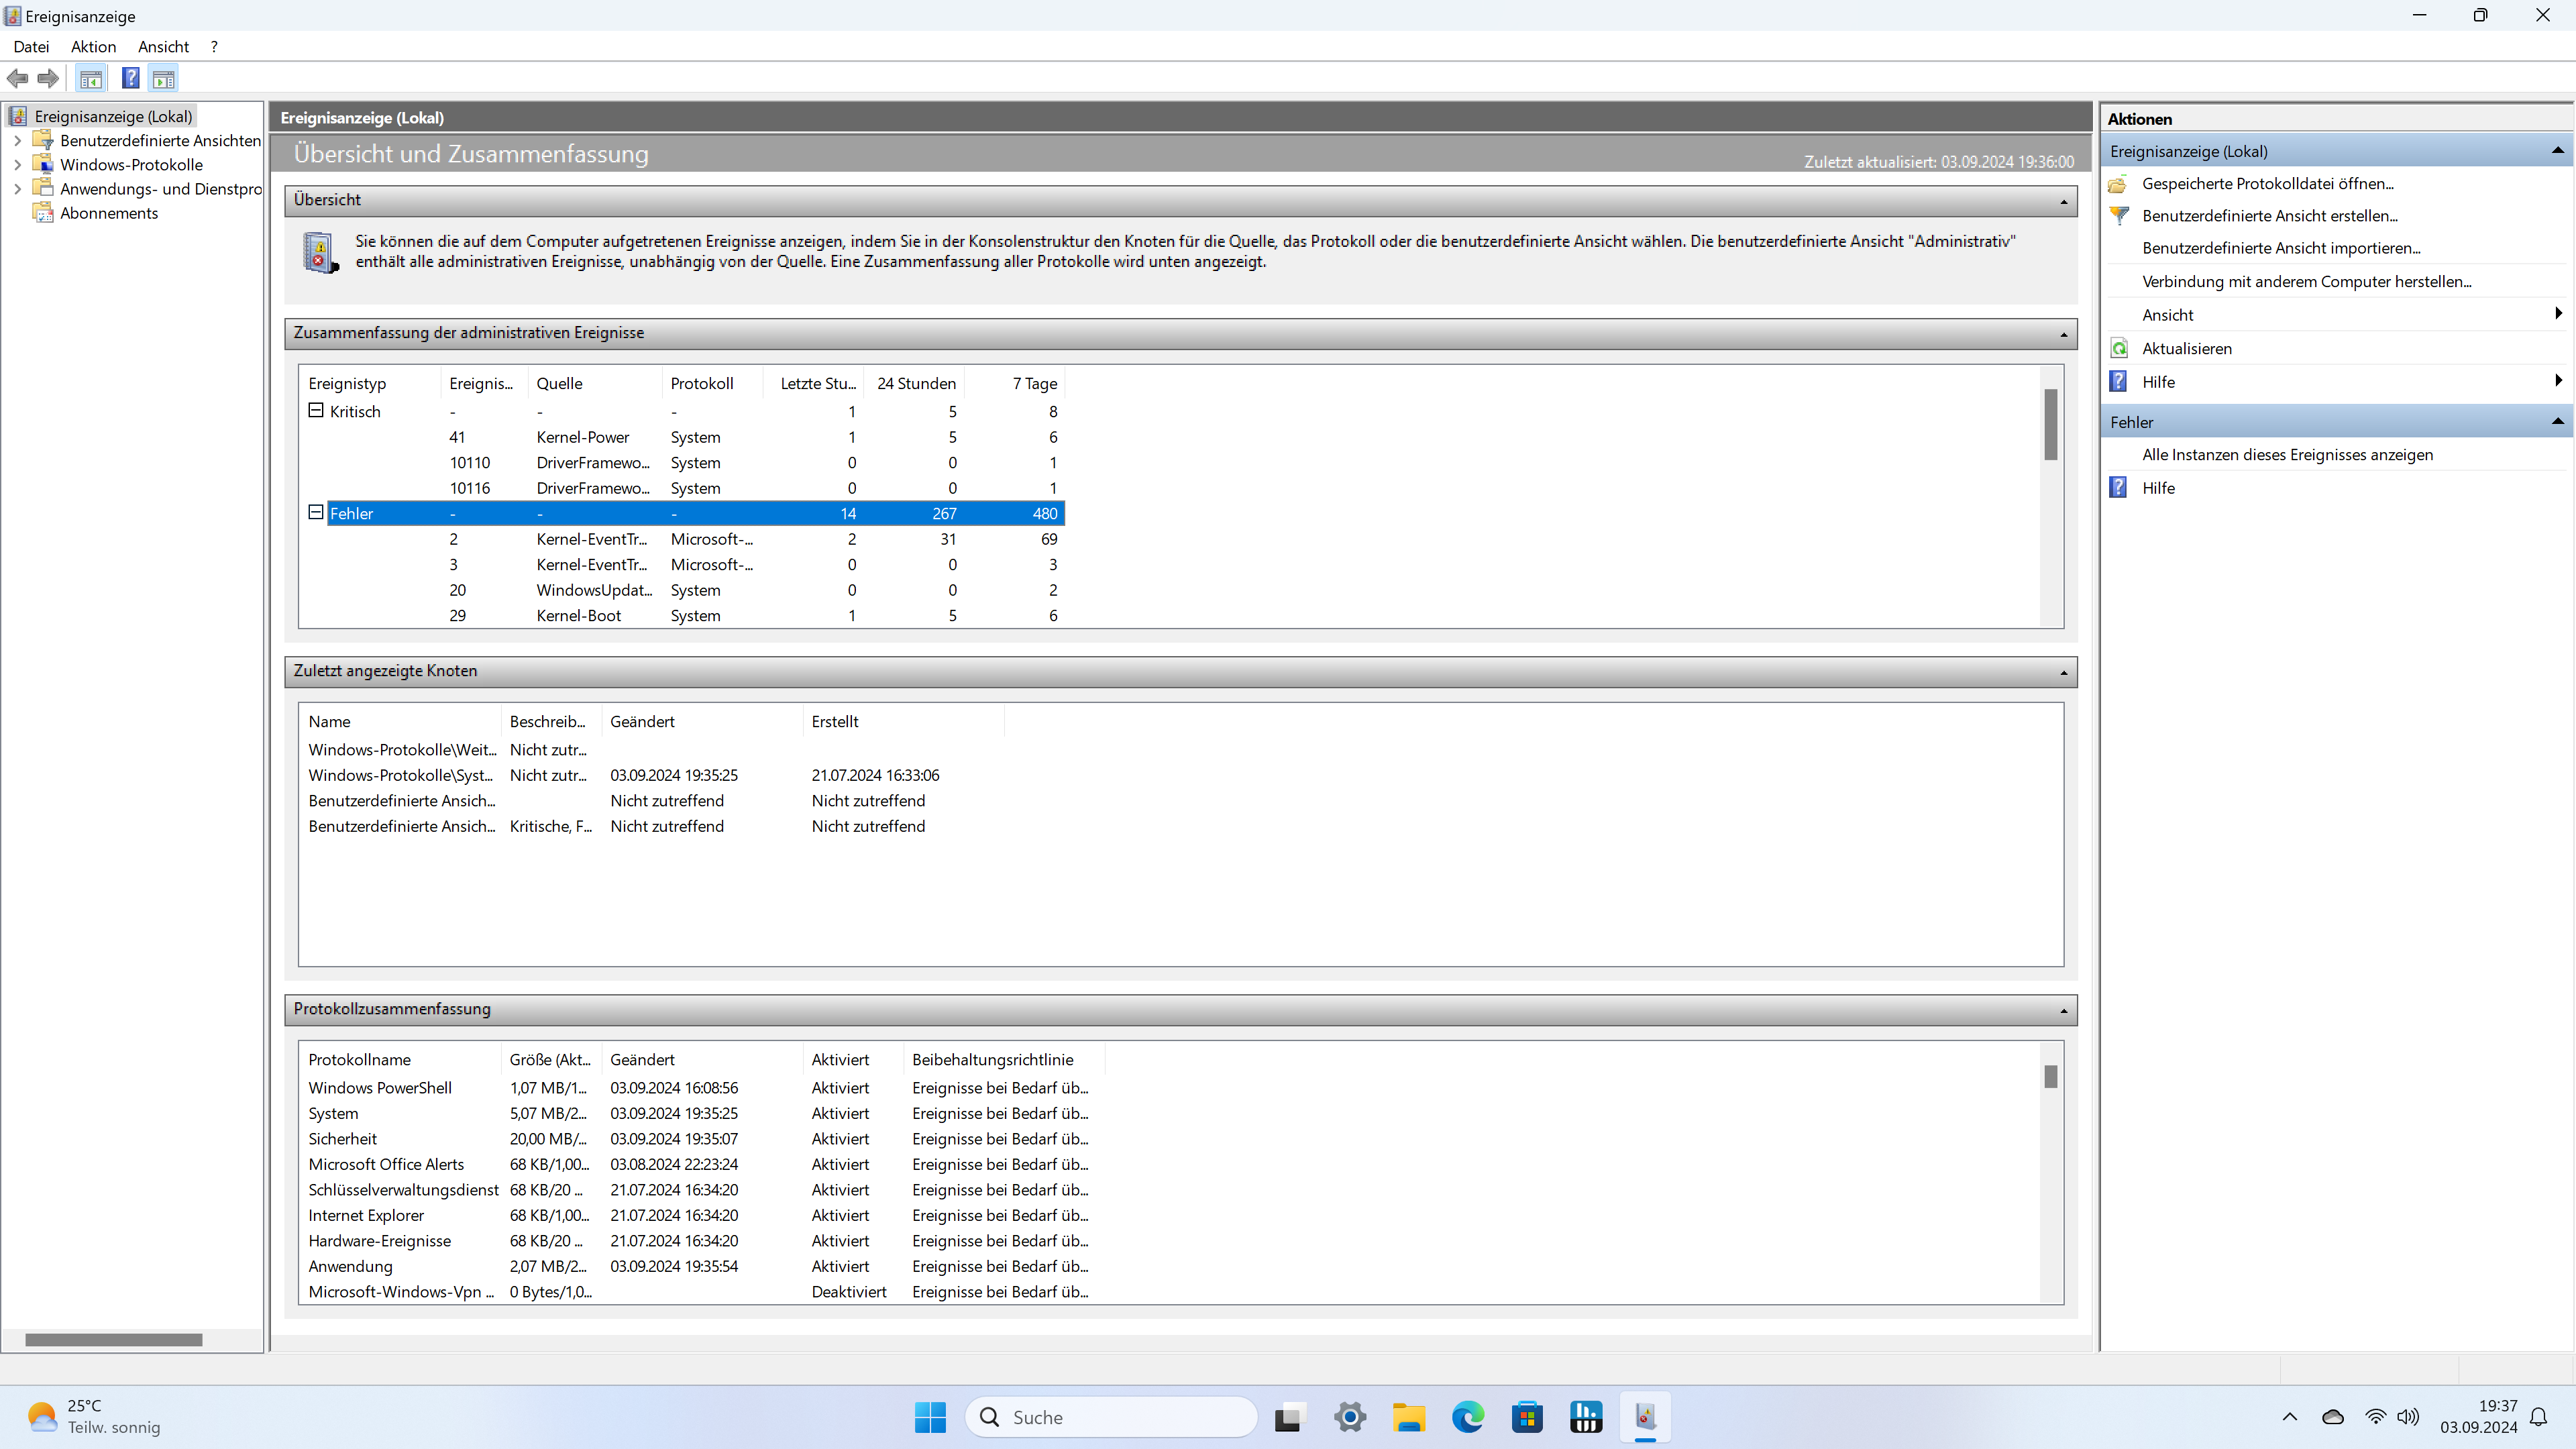Click the event summary list's vertical scrollbar
This screenshot has width=2576, height=1449.
2050,425
